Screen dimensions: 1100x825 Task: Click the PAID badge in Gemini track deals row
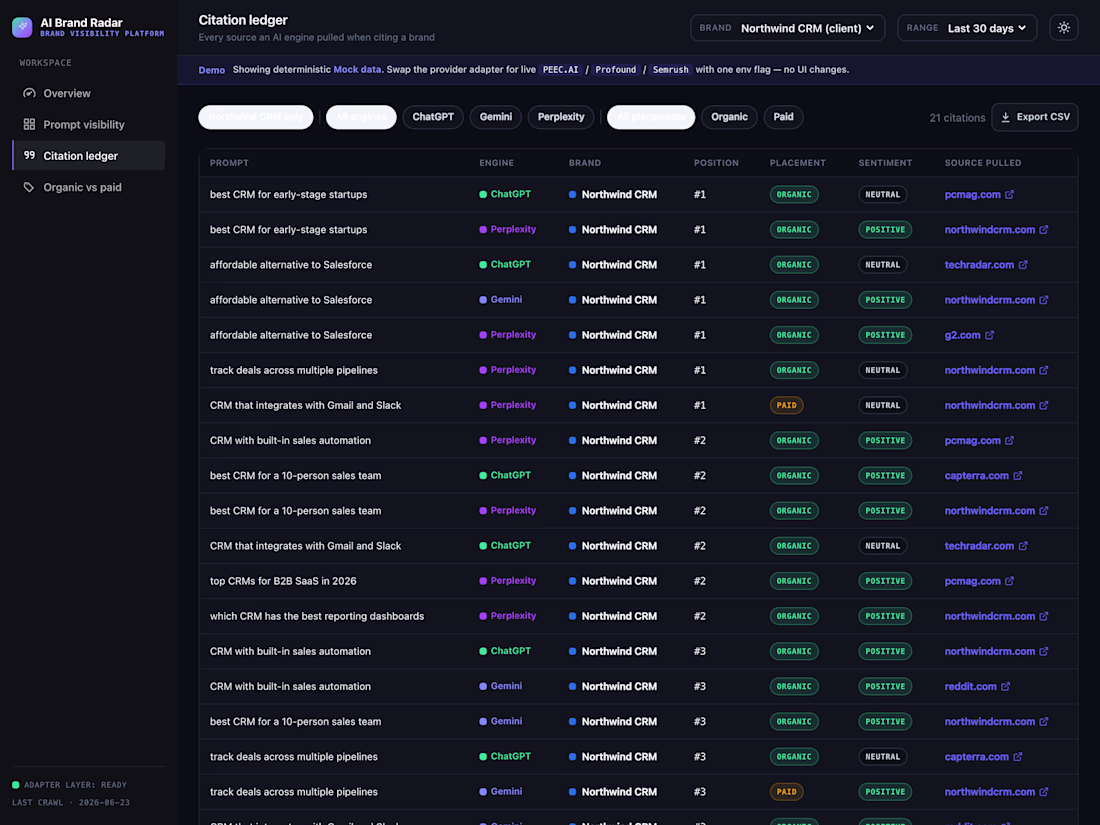(786, 792)
